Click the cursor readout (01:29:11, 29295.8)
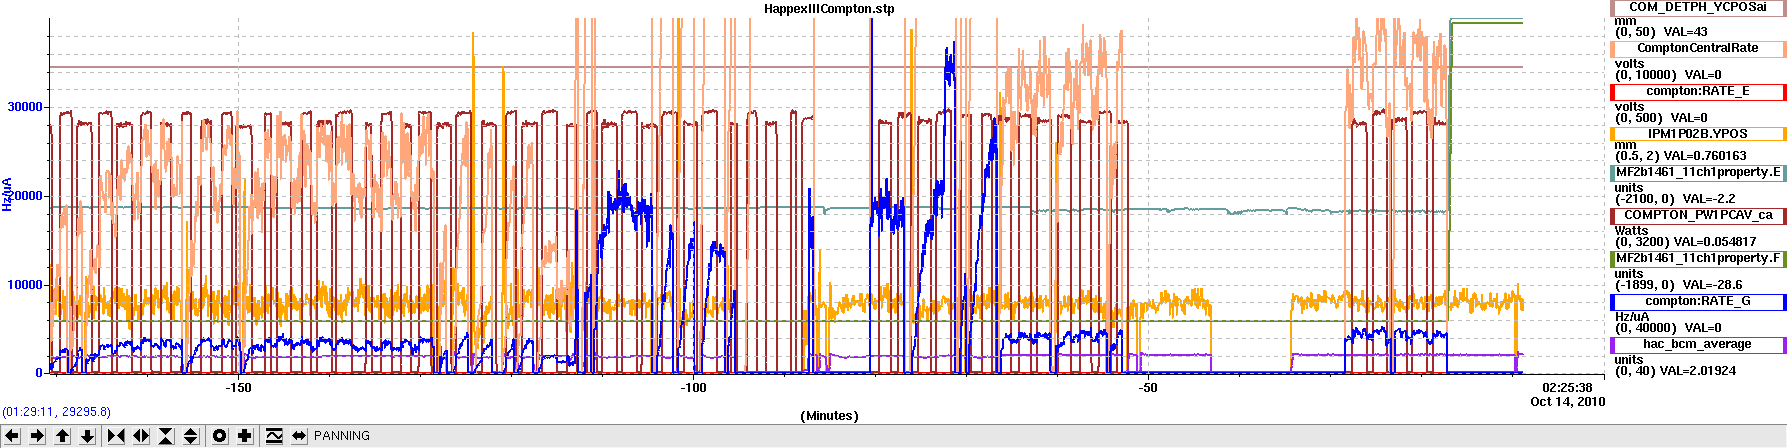This screenshot has width=1787, height=448. tap(56, 412)
